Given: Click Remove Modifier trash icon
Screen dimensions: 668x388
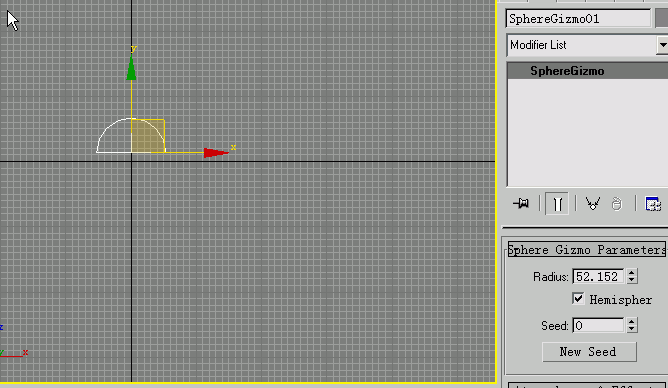Looking at the screenshot, I should click(616, 204).
